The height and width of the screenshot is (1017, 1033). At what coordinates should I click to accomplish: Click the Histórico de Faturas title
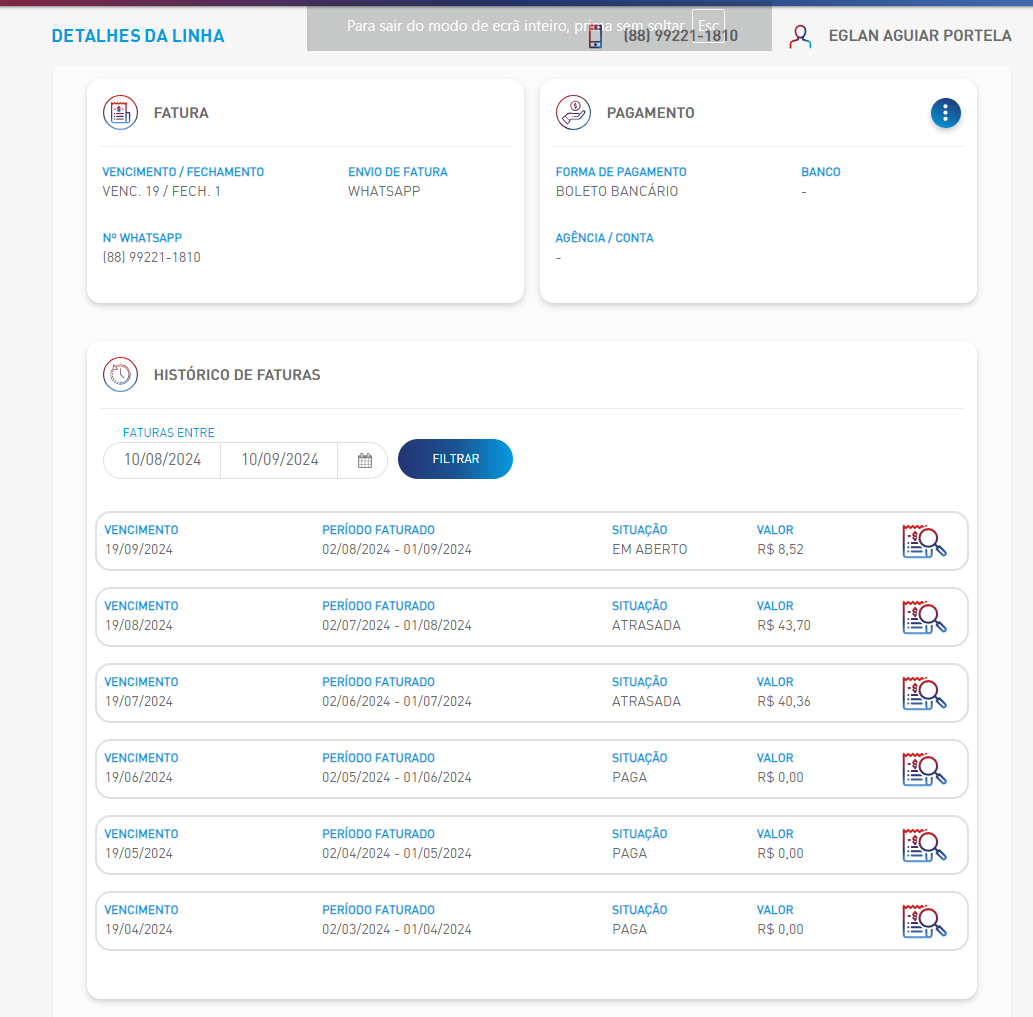(237, 375)
